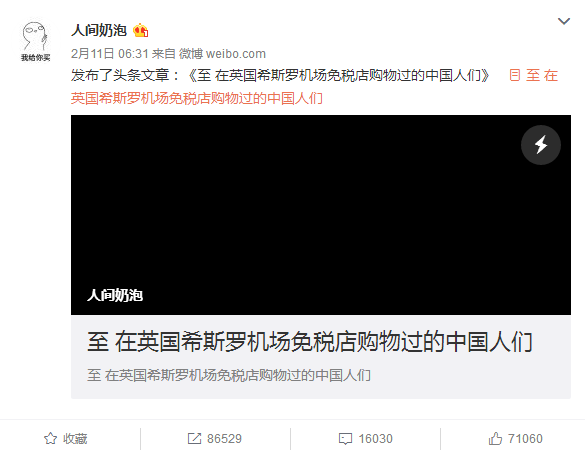Click the crown membership badge icon
The height and width of the screenshot is (456, 585).
click(141, 30)
